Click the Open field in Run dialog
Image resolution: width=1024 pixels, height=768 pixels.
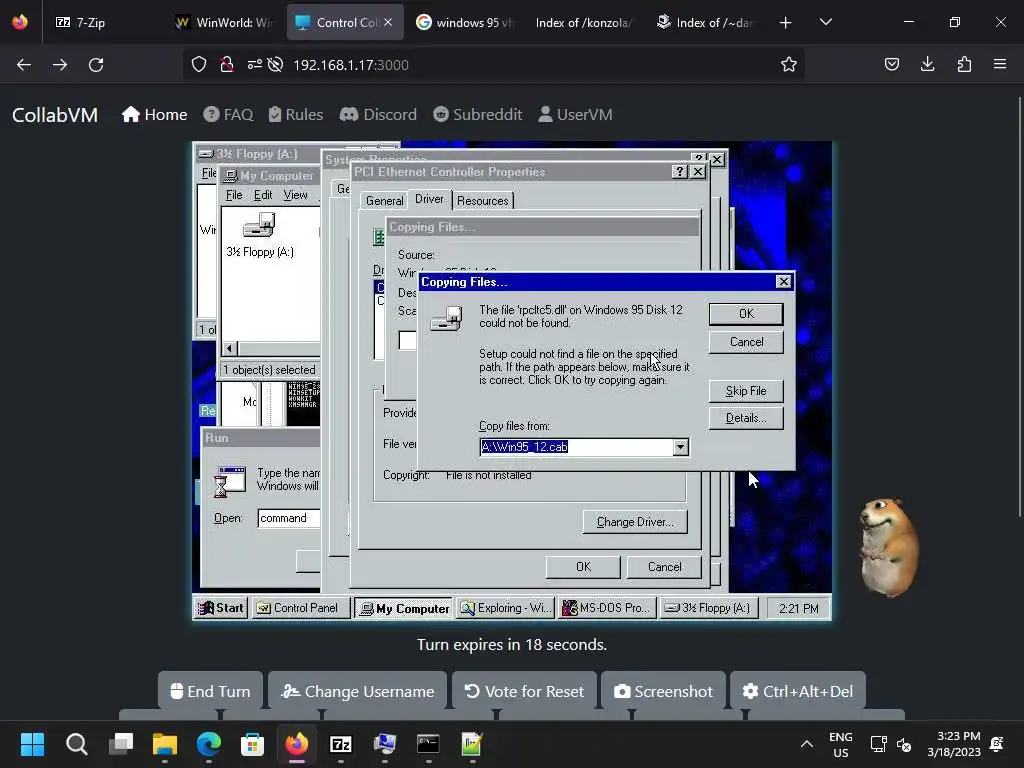pyautogui.click(x=288, y=518)
